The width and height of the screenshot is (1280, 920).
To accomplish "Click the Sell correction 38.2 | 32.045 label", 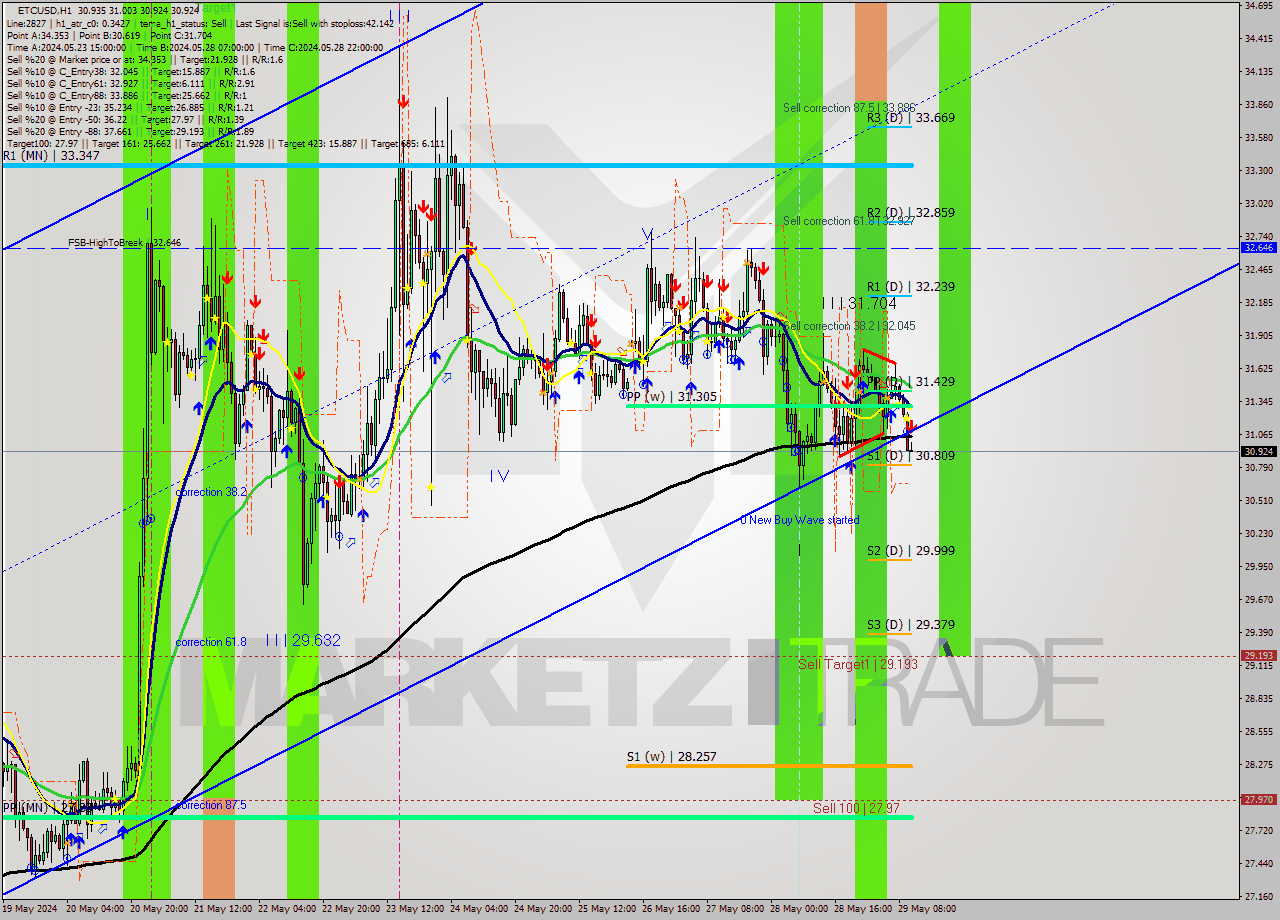I will (x=849, y=326).
